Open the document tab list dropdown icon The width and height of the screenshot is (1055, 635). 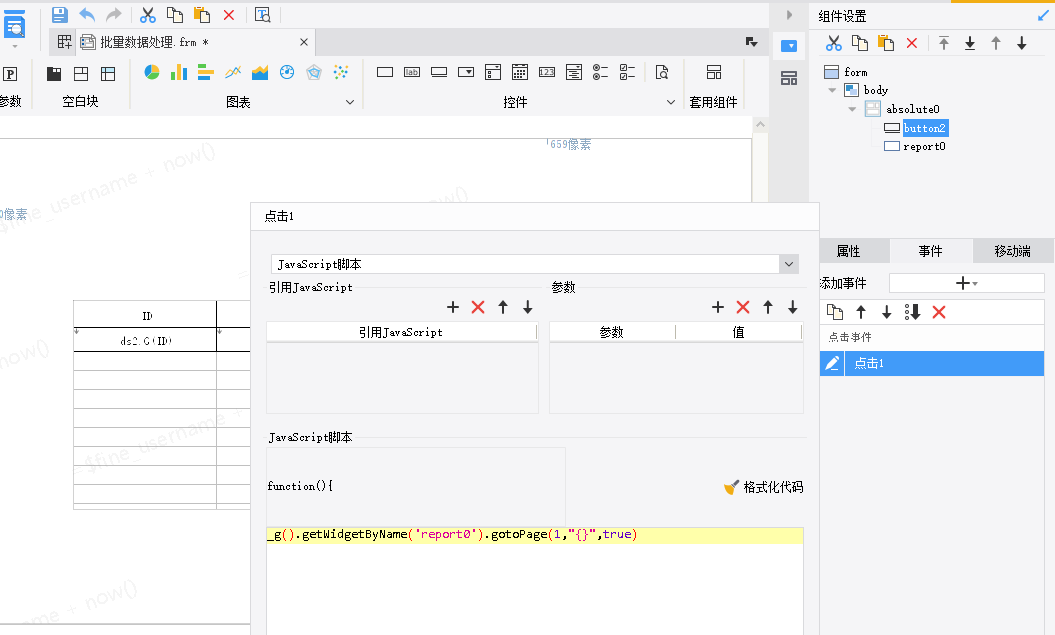tap(752, 42)
